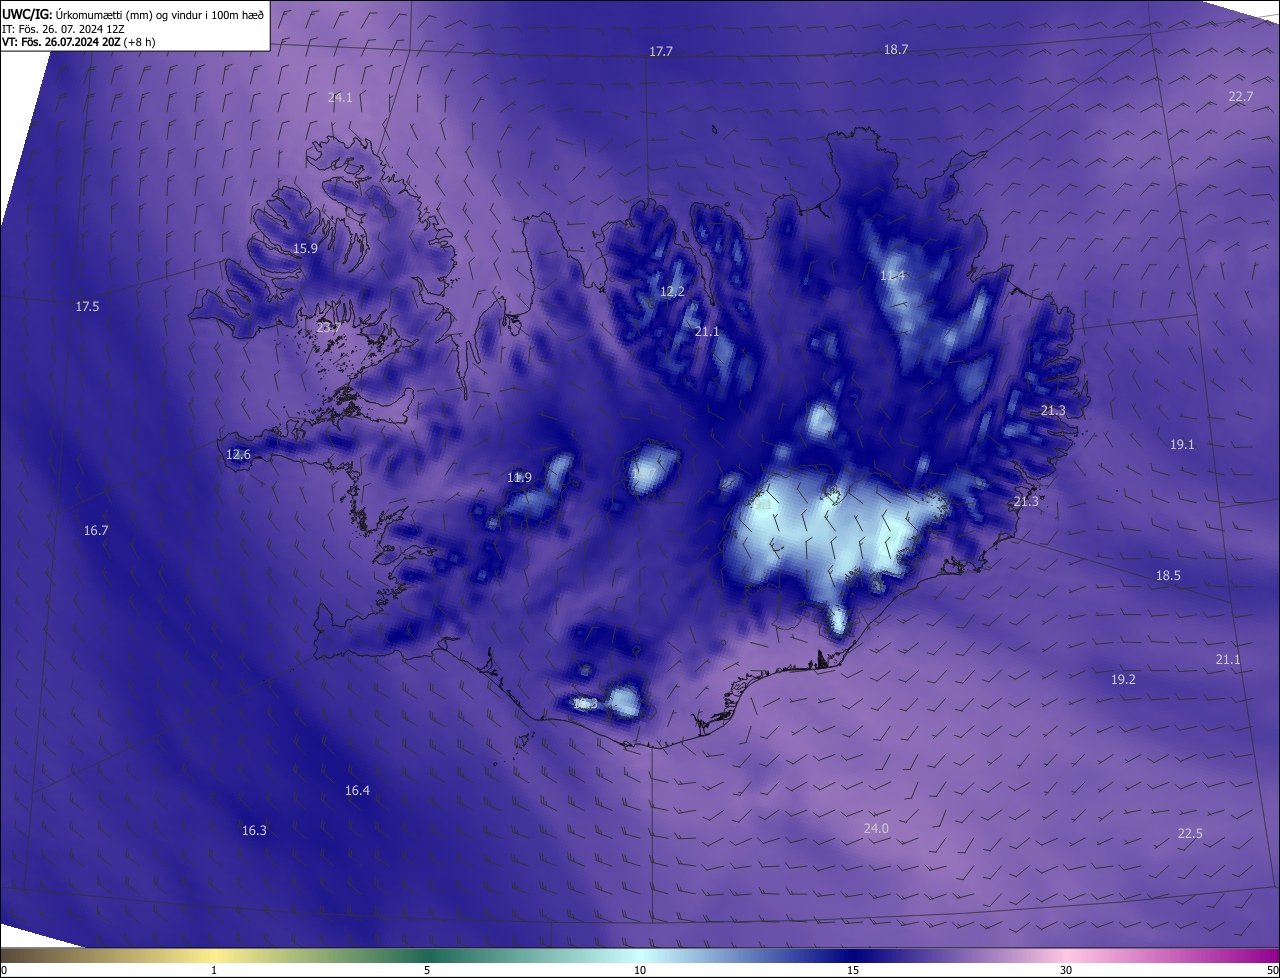This screenshot has height=978, width=1280.
Task: Click the 22.5 value label
Action: 1190,833
